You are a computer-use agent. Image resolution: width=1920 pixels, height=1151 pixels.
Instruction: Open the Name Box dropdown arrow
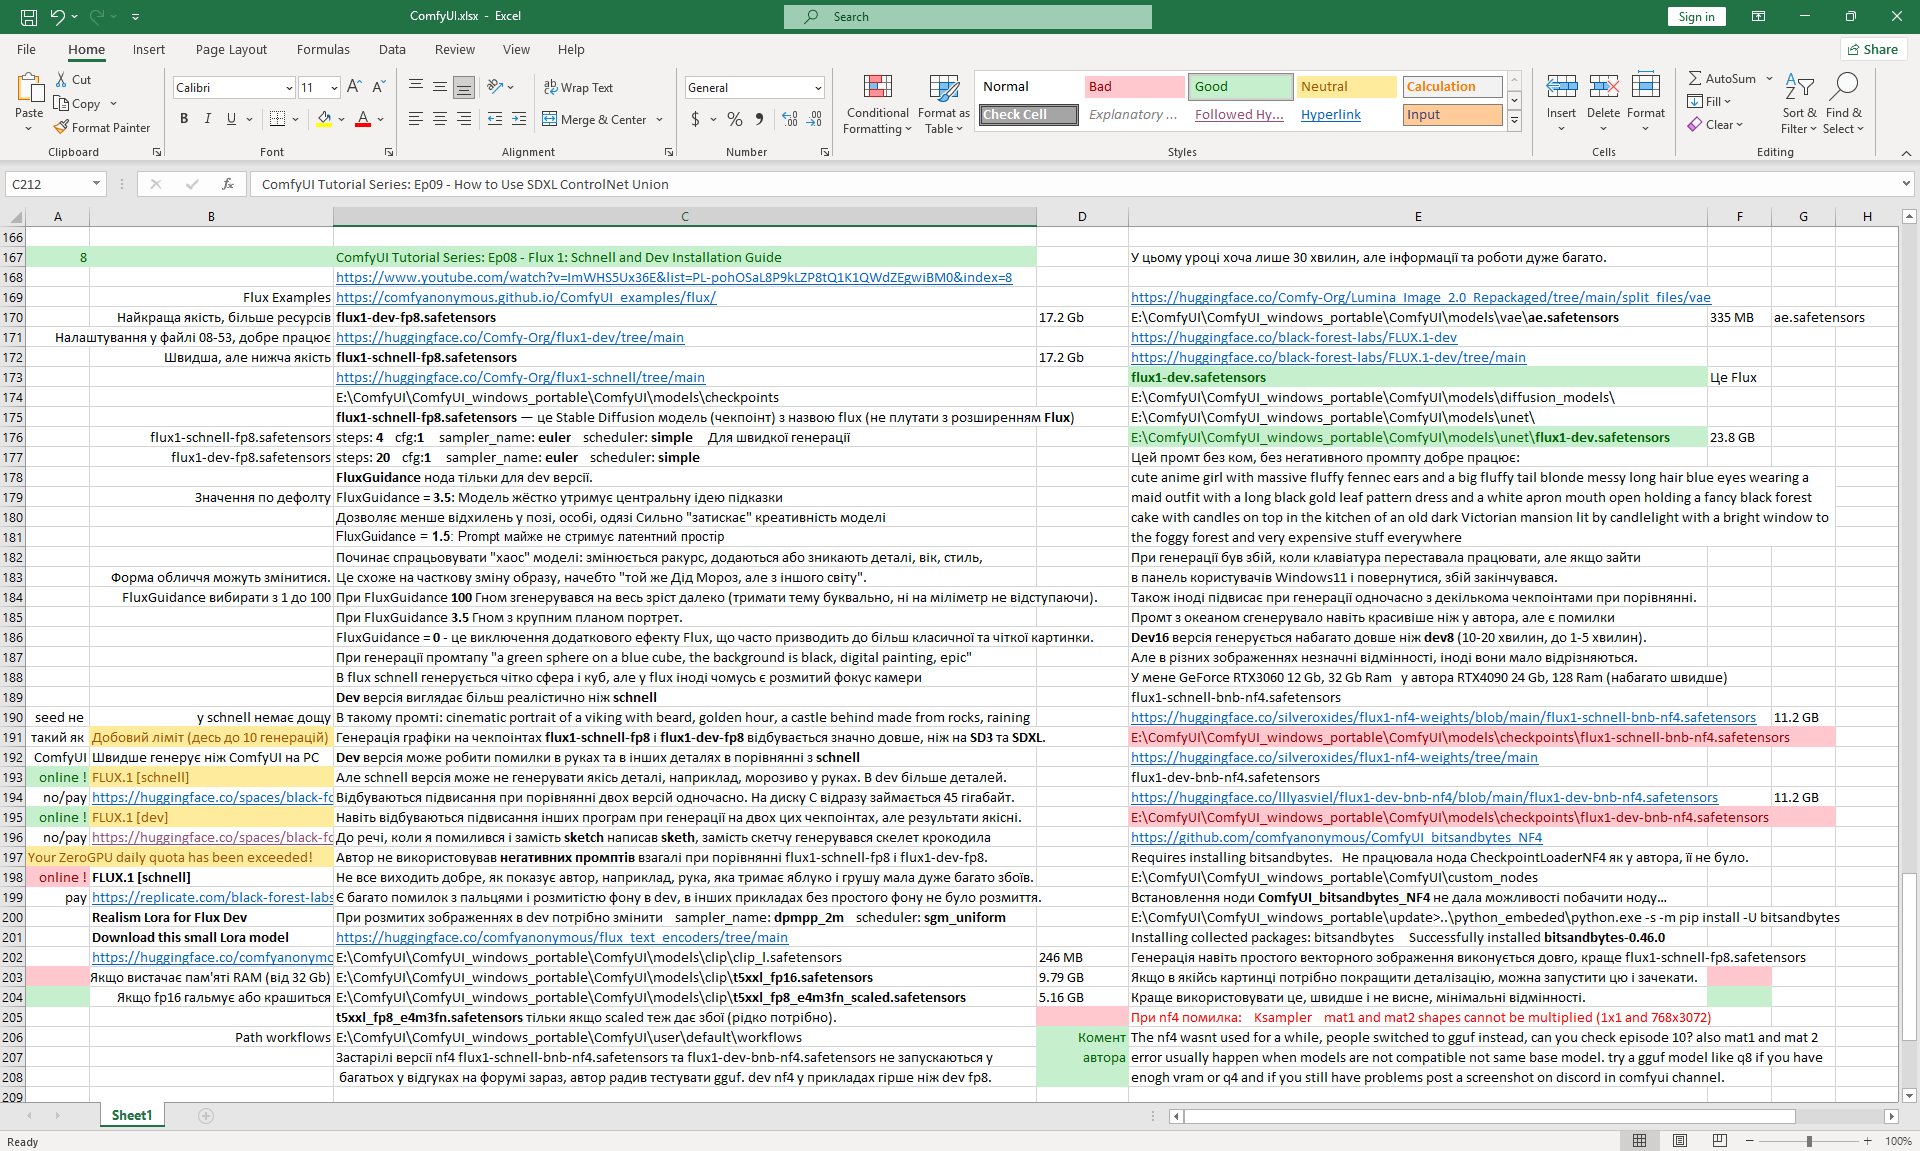tap(96, 184)
